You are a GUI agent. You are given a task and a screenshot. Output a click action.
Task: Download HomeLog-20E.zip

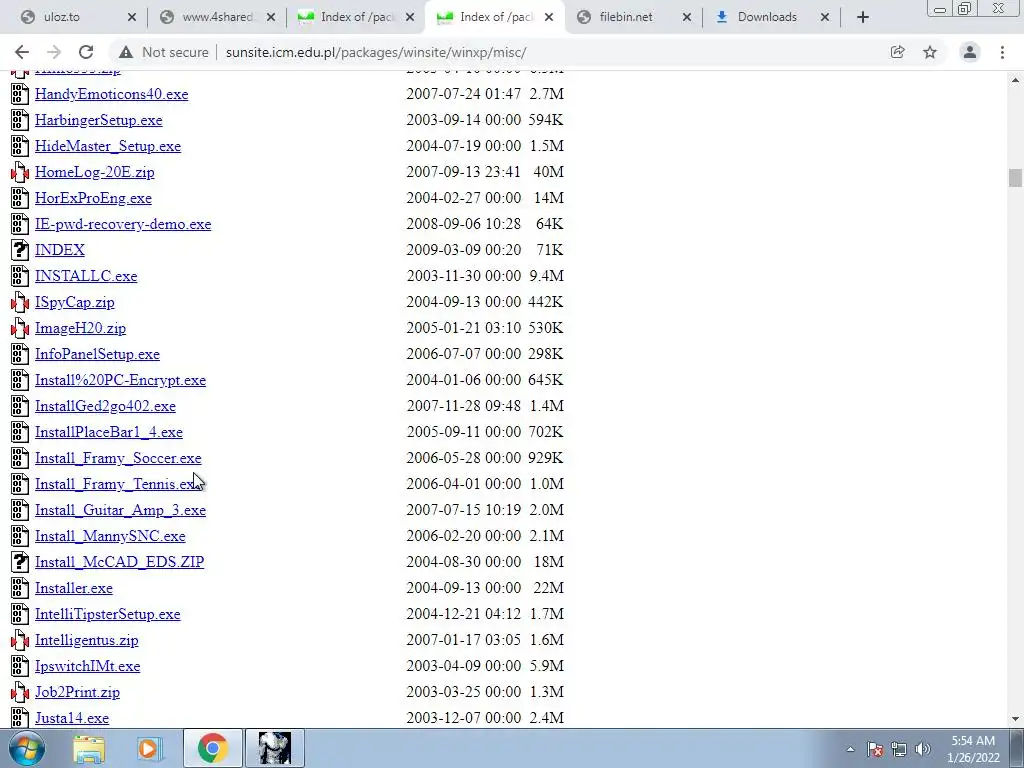point(95,172)
